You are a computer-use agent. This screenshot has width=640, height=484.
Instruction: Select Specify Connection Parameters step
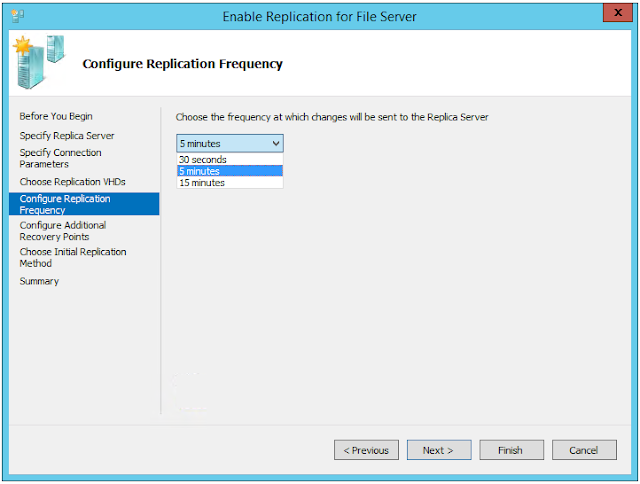60,158
